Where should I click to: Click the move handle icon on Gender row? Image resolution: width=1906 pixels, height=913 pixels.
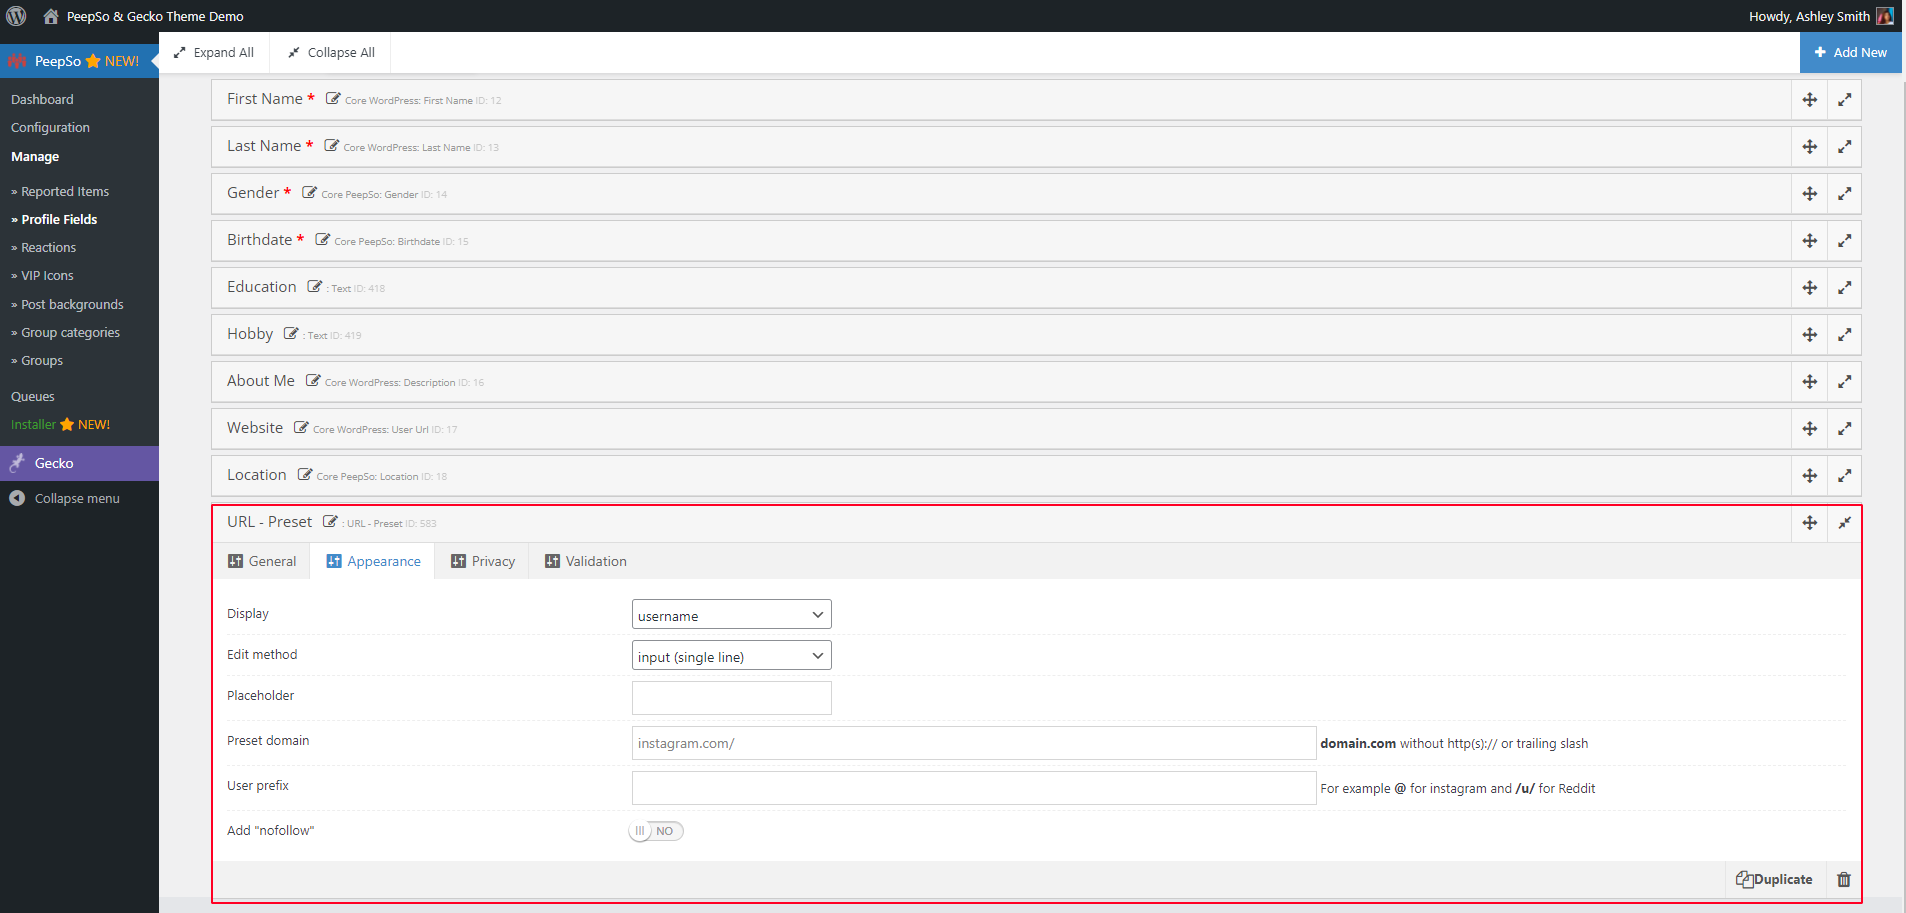[1809, 194]
